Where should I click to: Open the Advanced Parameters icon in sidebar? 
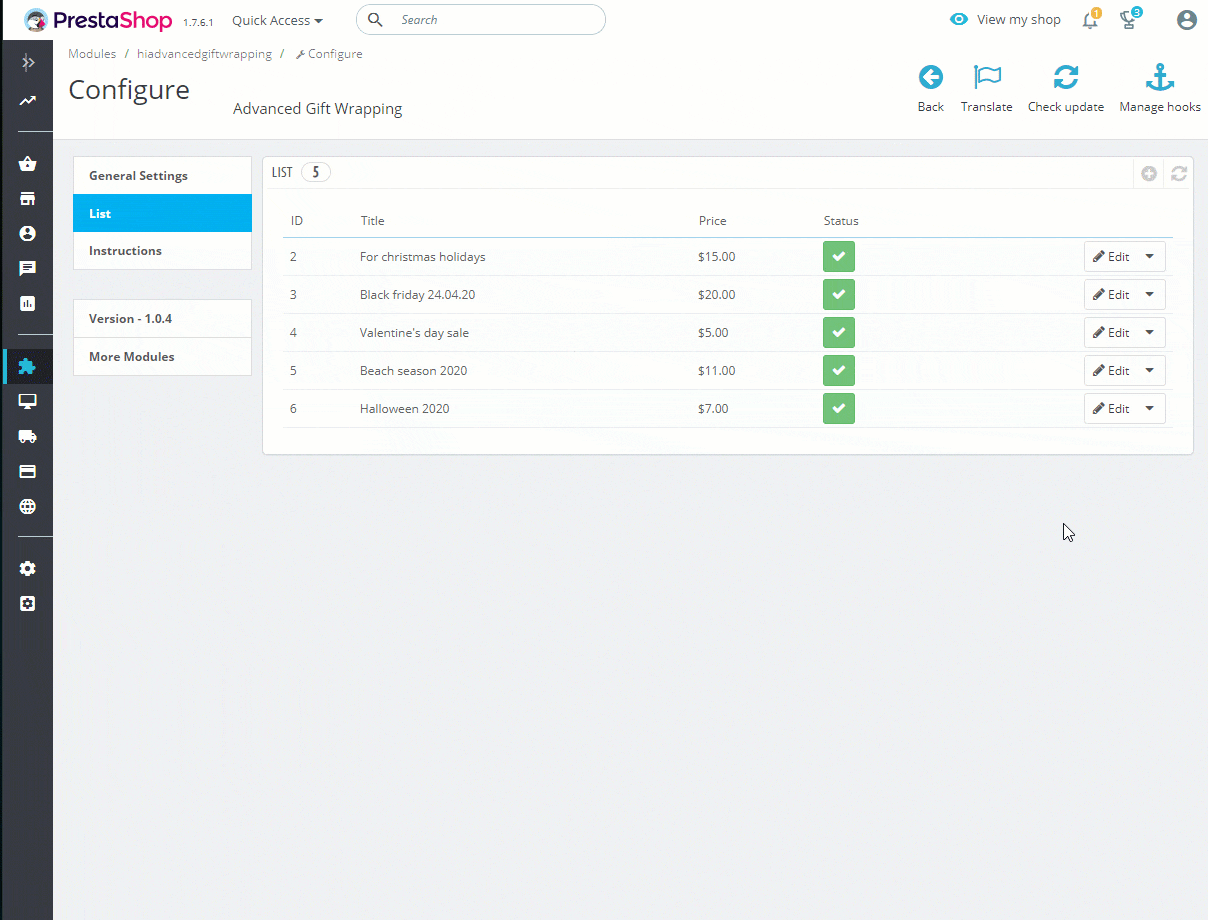click(x=28, y=604)
